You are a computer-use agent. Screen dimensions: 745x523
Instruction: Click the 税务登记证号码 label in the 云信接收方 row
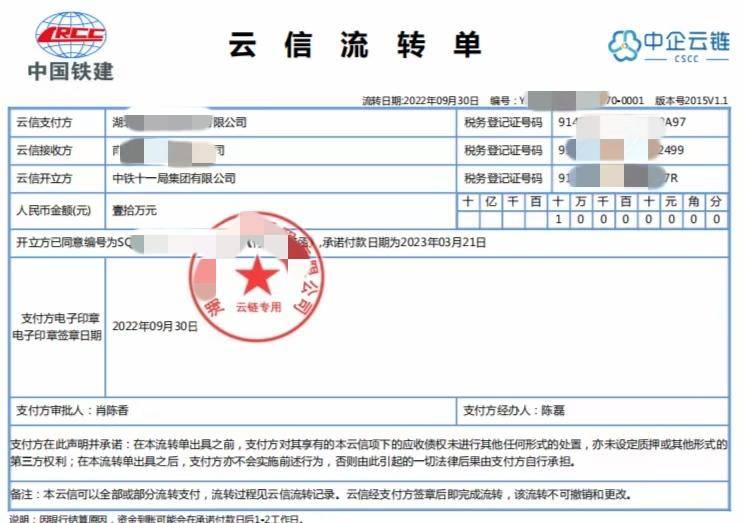click(x=503, y=151)
